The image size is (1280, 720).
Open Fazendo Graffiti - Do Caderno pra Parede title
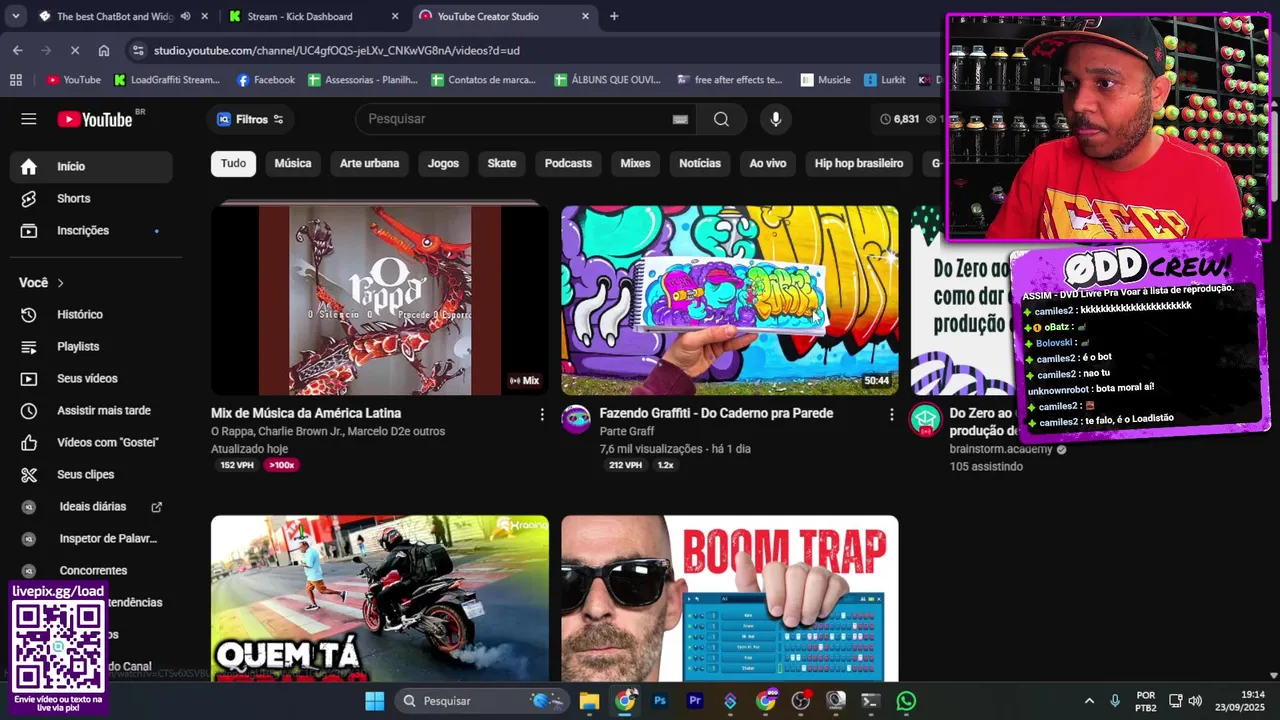[716, 413]
